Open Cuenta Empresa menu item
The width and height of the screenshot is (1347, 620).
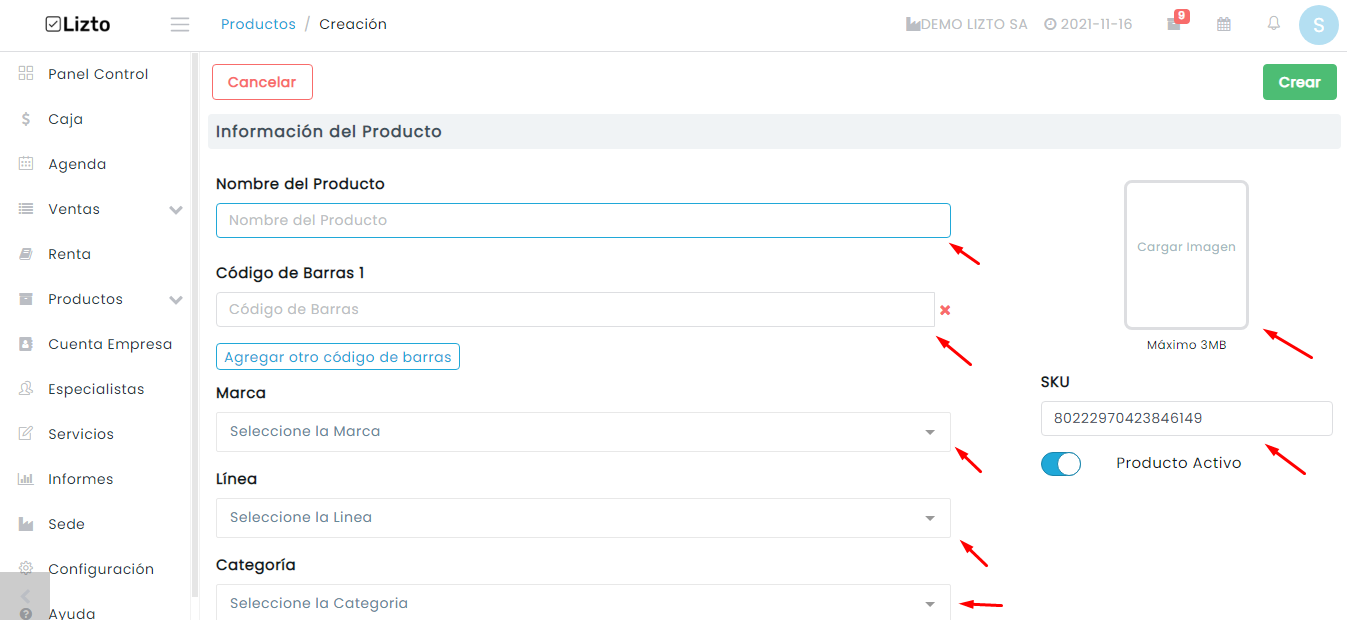110,344
